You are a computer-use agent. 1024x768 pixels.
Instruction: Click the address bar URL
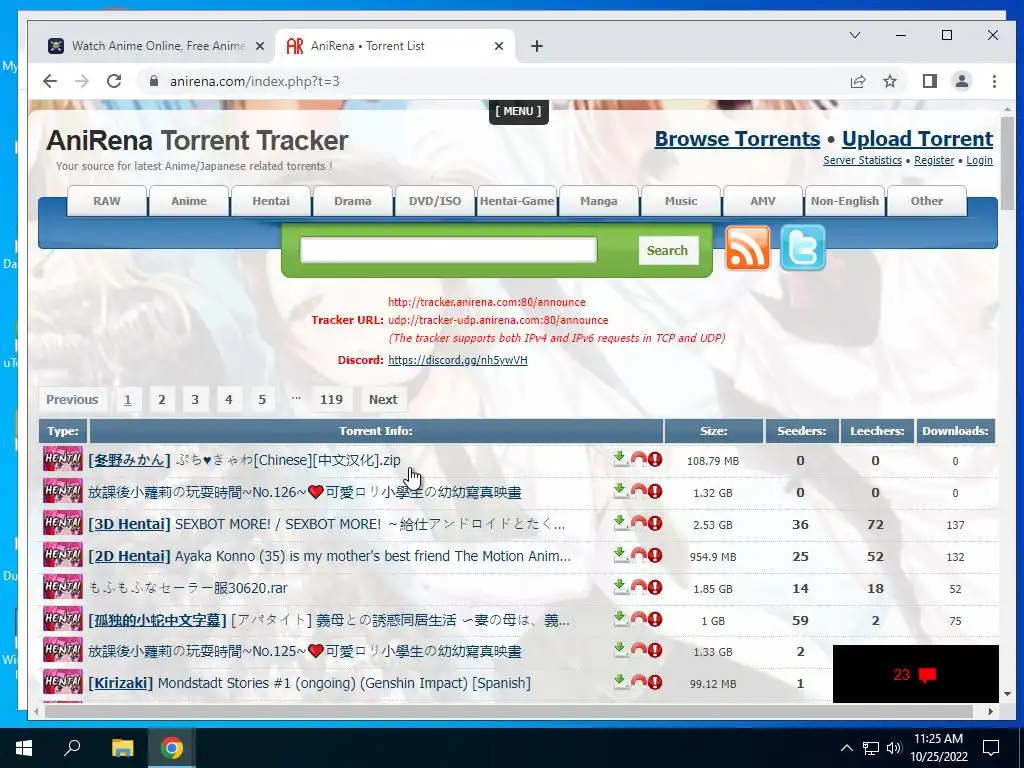(x=255, y=81)
